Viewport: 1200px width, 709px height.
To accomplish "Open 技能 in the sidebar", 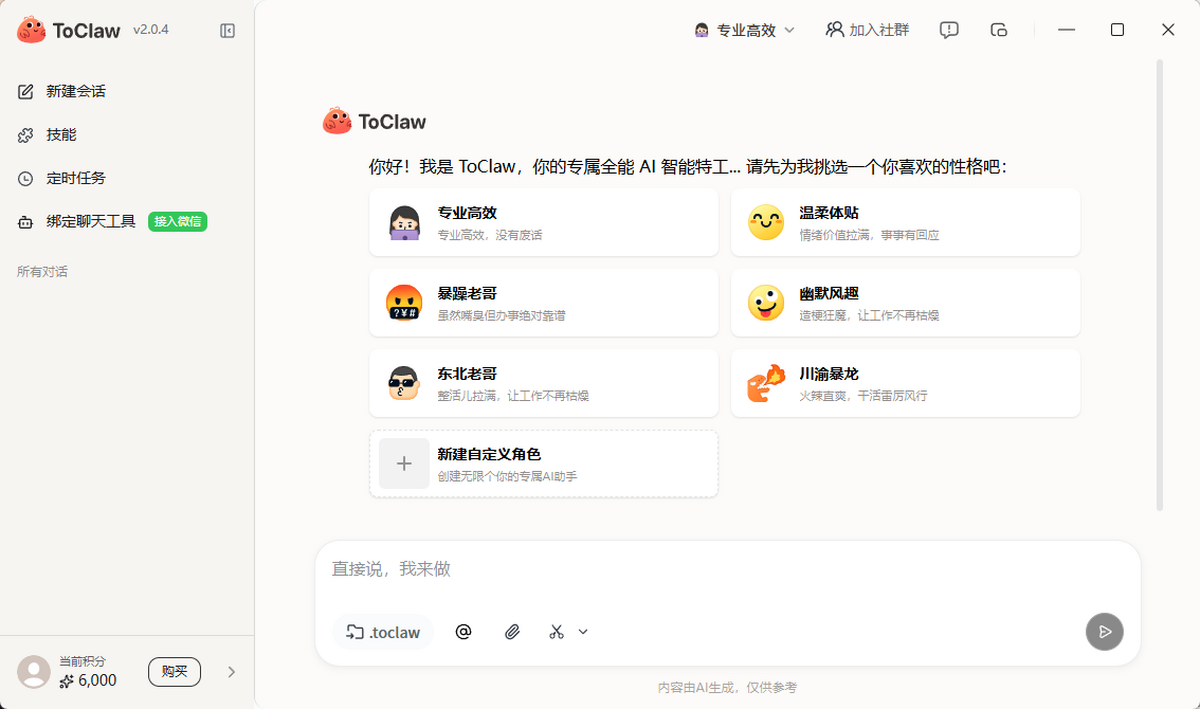I will click(61, 135).
